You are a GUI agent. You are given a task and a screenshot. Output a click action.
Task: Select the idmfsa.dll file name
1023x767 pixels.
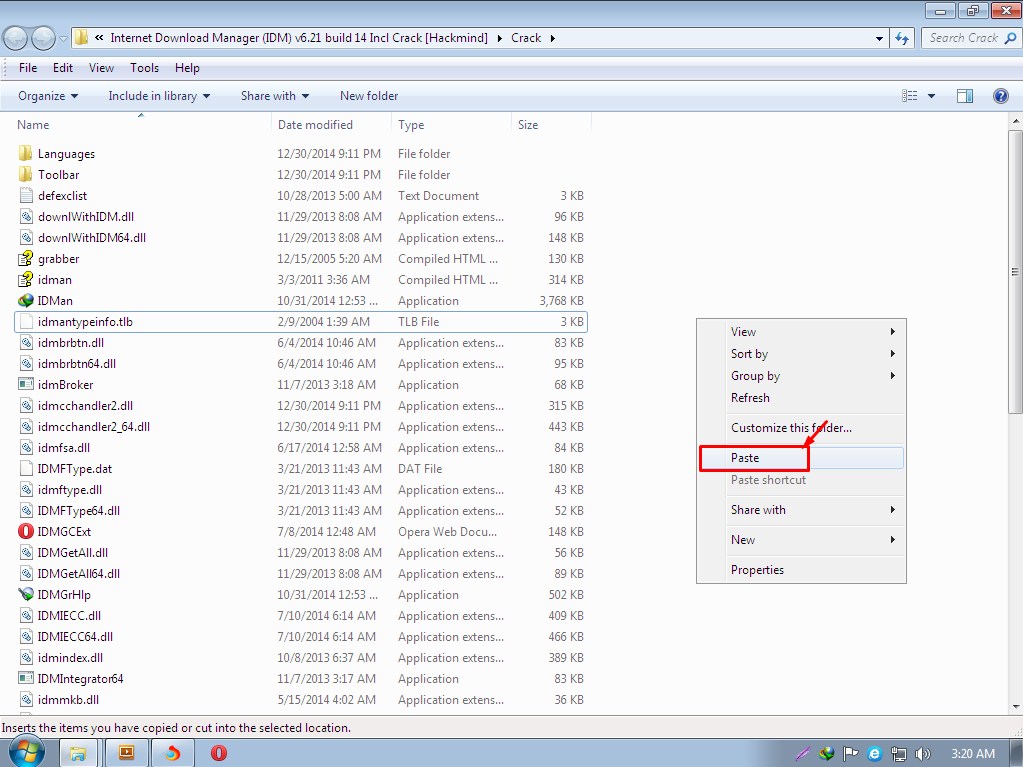[64, 447]
